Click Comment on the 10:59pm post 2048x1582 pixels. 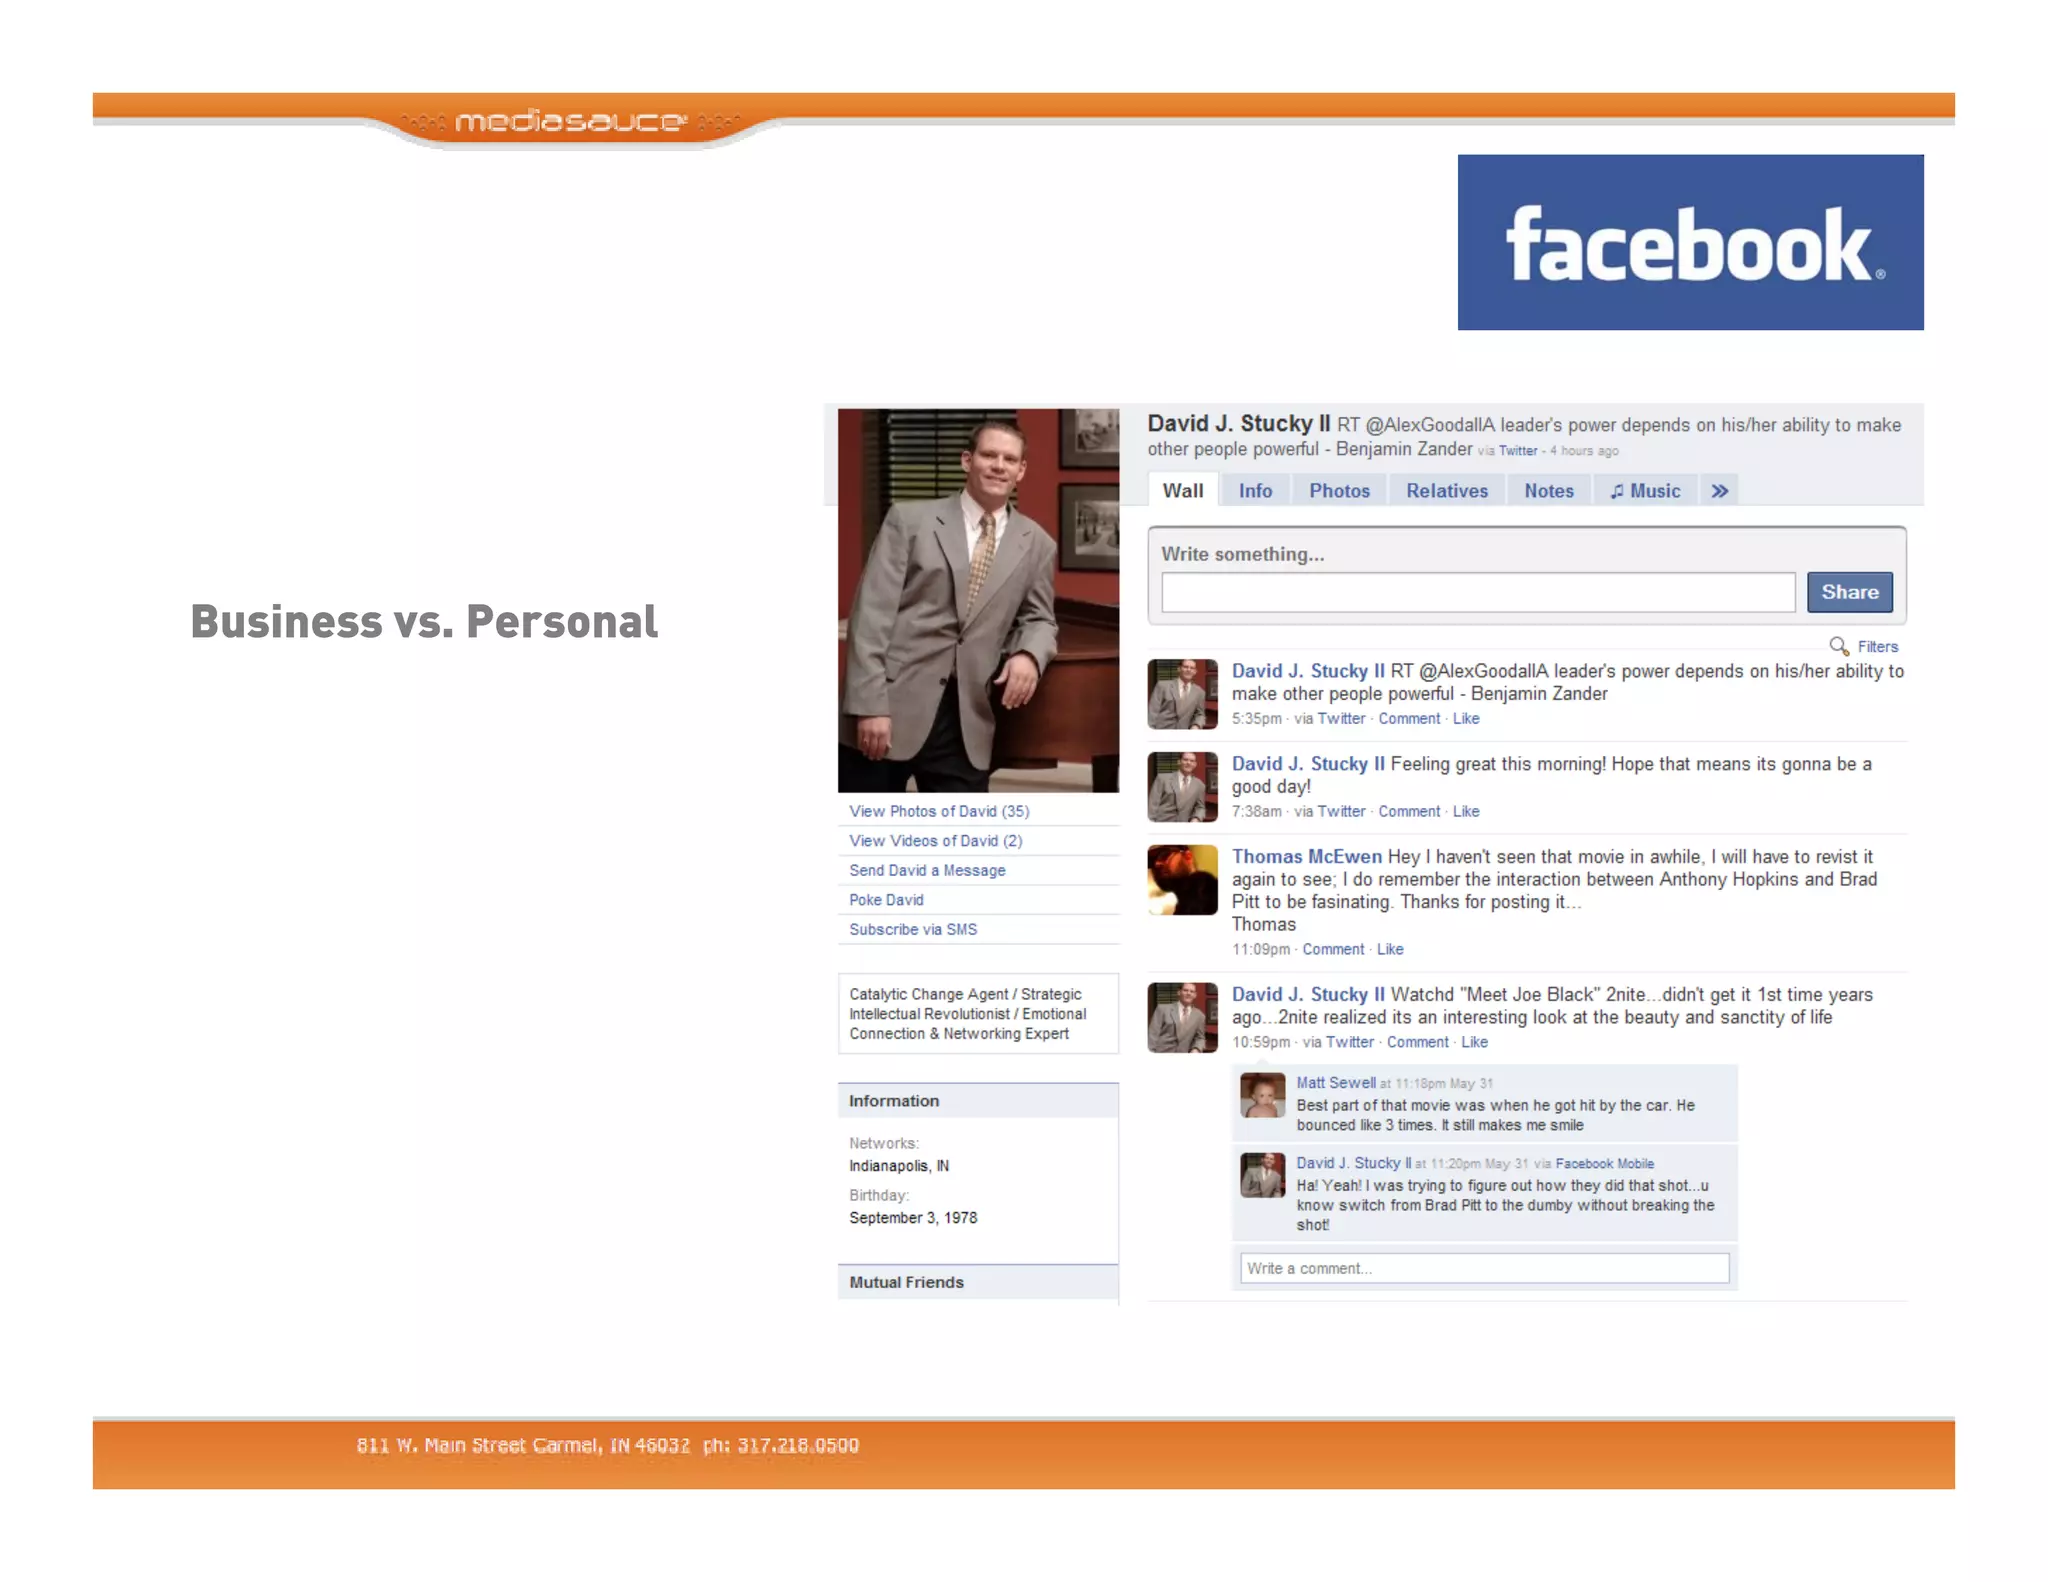pos(1417,1042)
